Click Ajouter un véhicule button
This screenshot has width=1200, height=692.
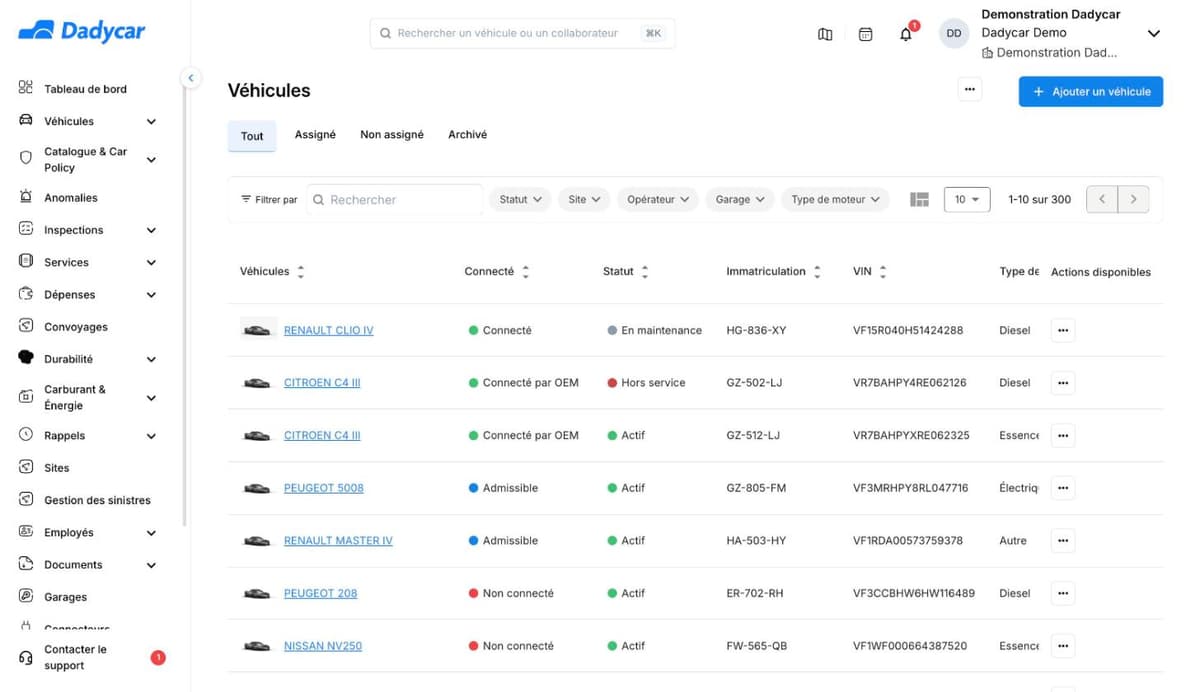click(1091, 91)
